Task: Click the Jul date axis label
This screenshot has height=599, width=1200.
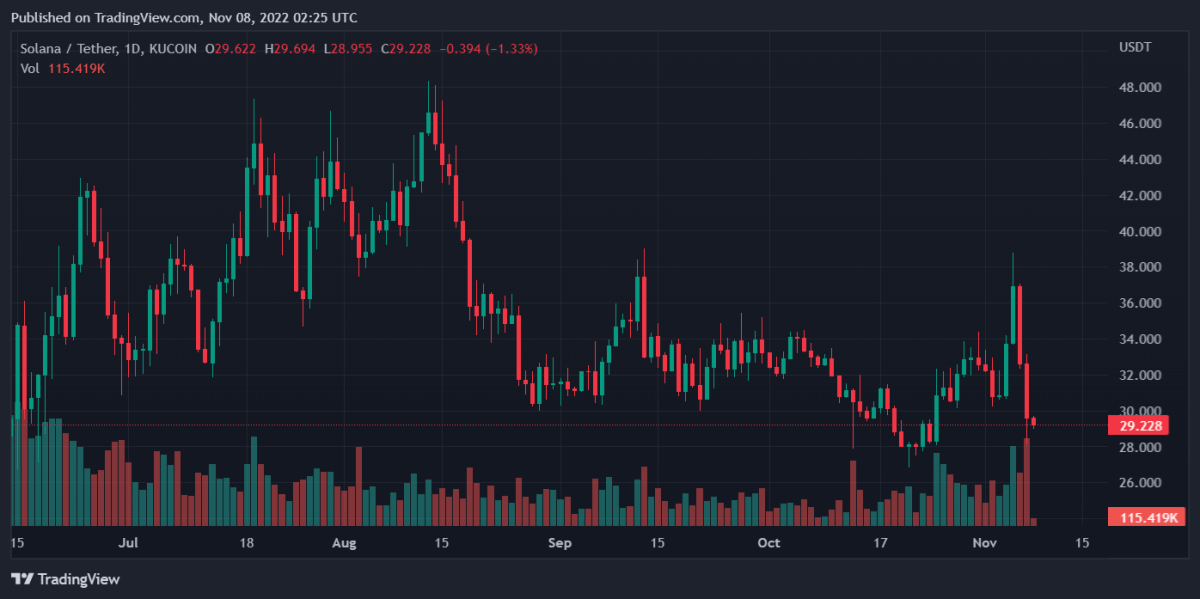Action: 127,543
